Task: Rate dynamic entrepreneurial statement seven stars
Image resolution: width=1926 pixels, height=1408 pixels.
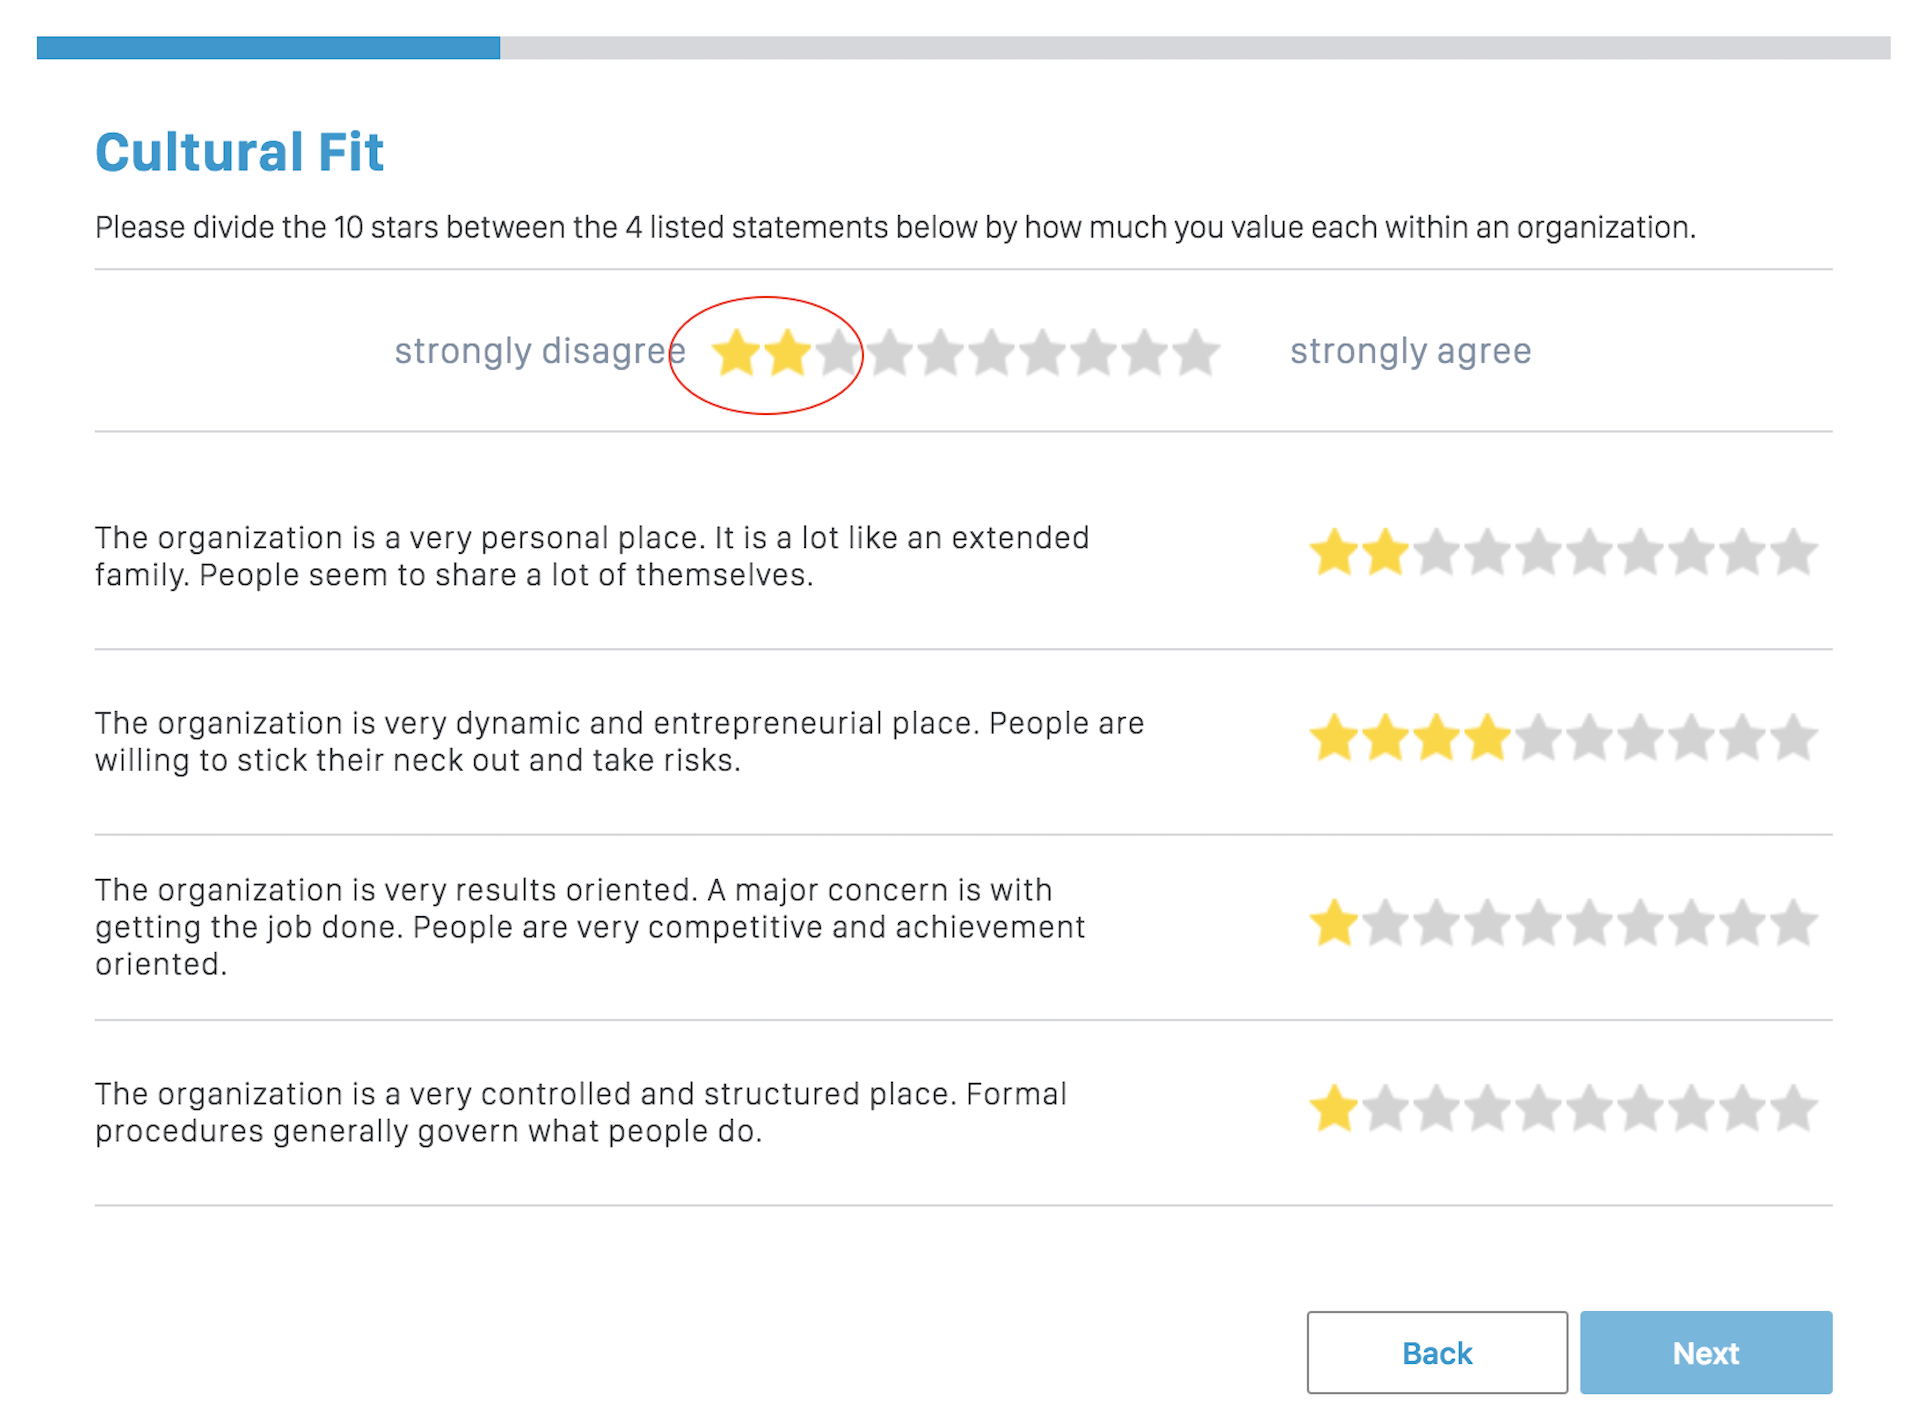Action: pyautogui.click(x=1640, y=737)
